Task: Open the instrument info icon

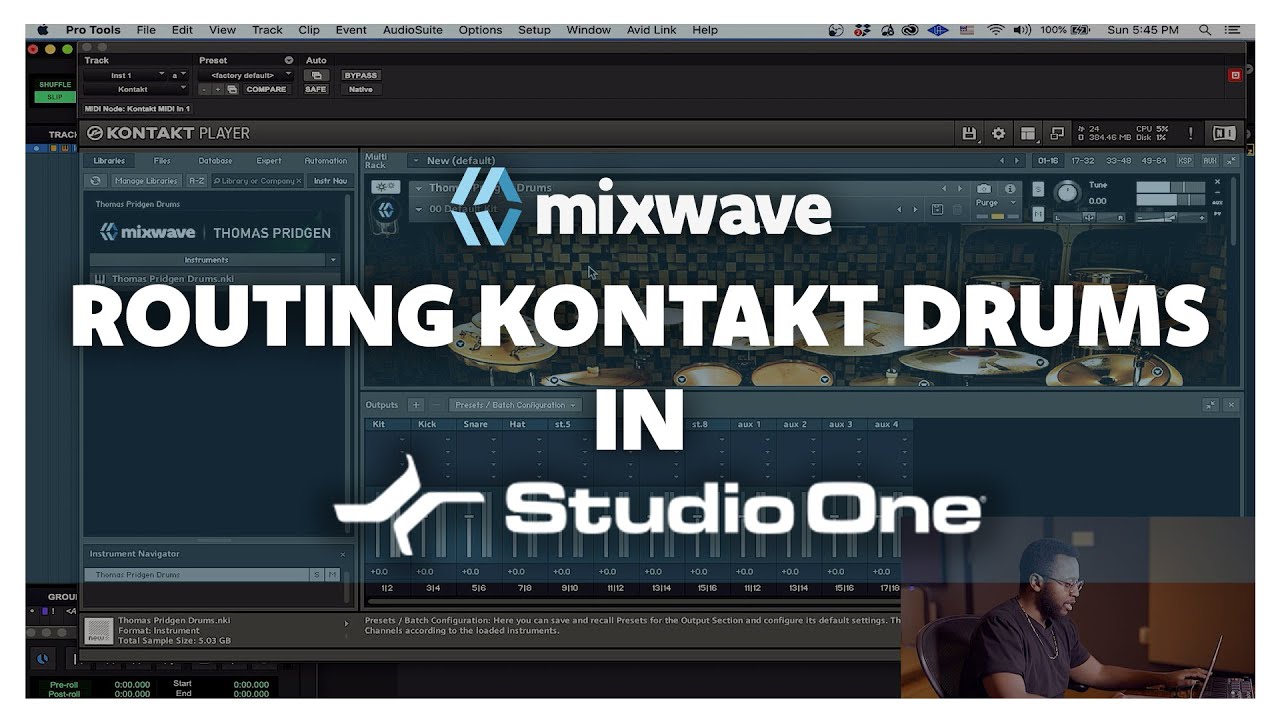Action: [x=1010, y=188]
